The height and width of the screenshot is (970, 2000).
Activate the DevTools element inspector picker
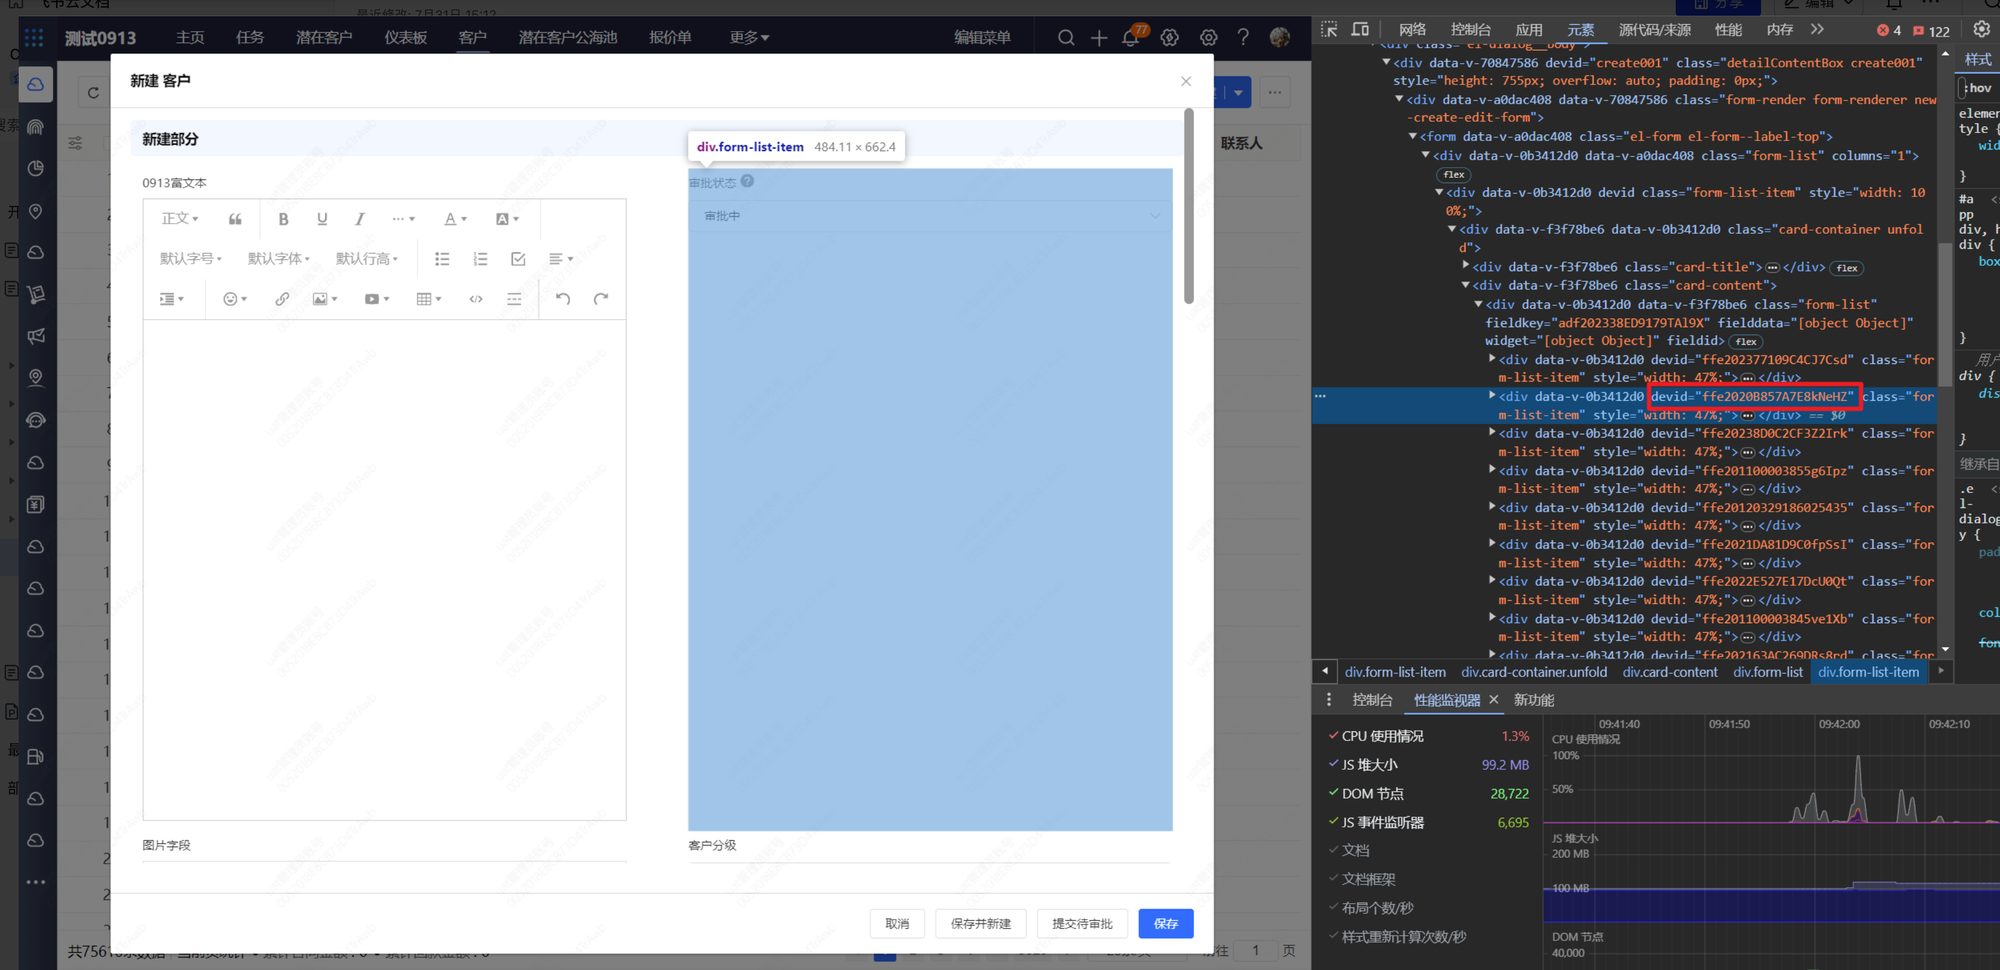[1329, 30]
